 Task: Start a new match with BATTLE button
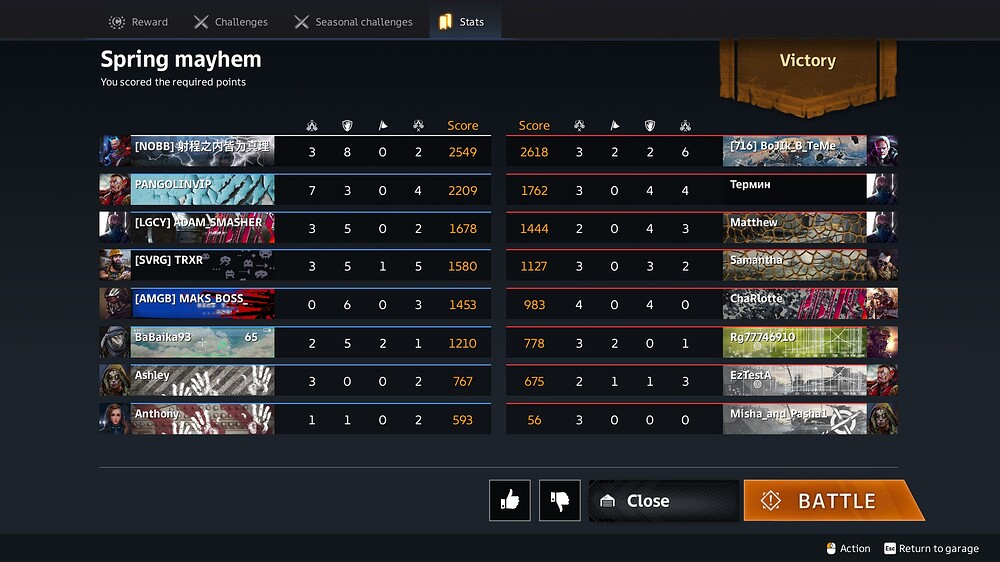pos(832,501)
